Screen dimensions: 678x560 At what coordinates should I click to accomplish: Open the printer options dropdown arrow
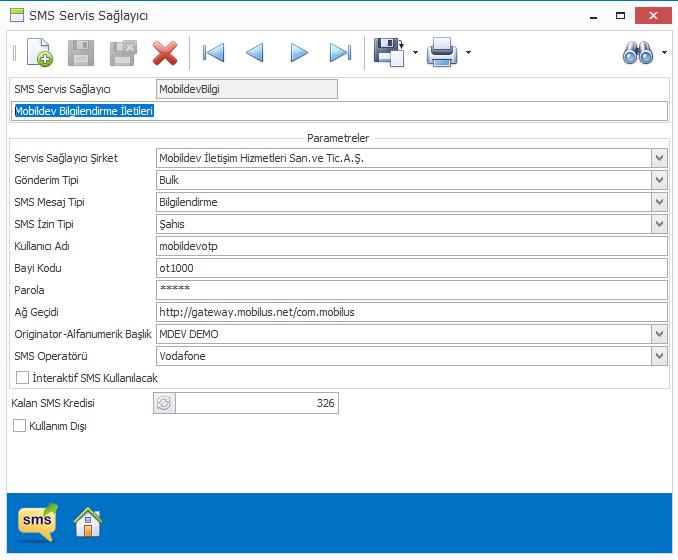pyautogui.click(x=468, y=53)
